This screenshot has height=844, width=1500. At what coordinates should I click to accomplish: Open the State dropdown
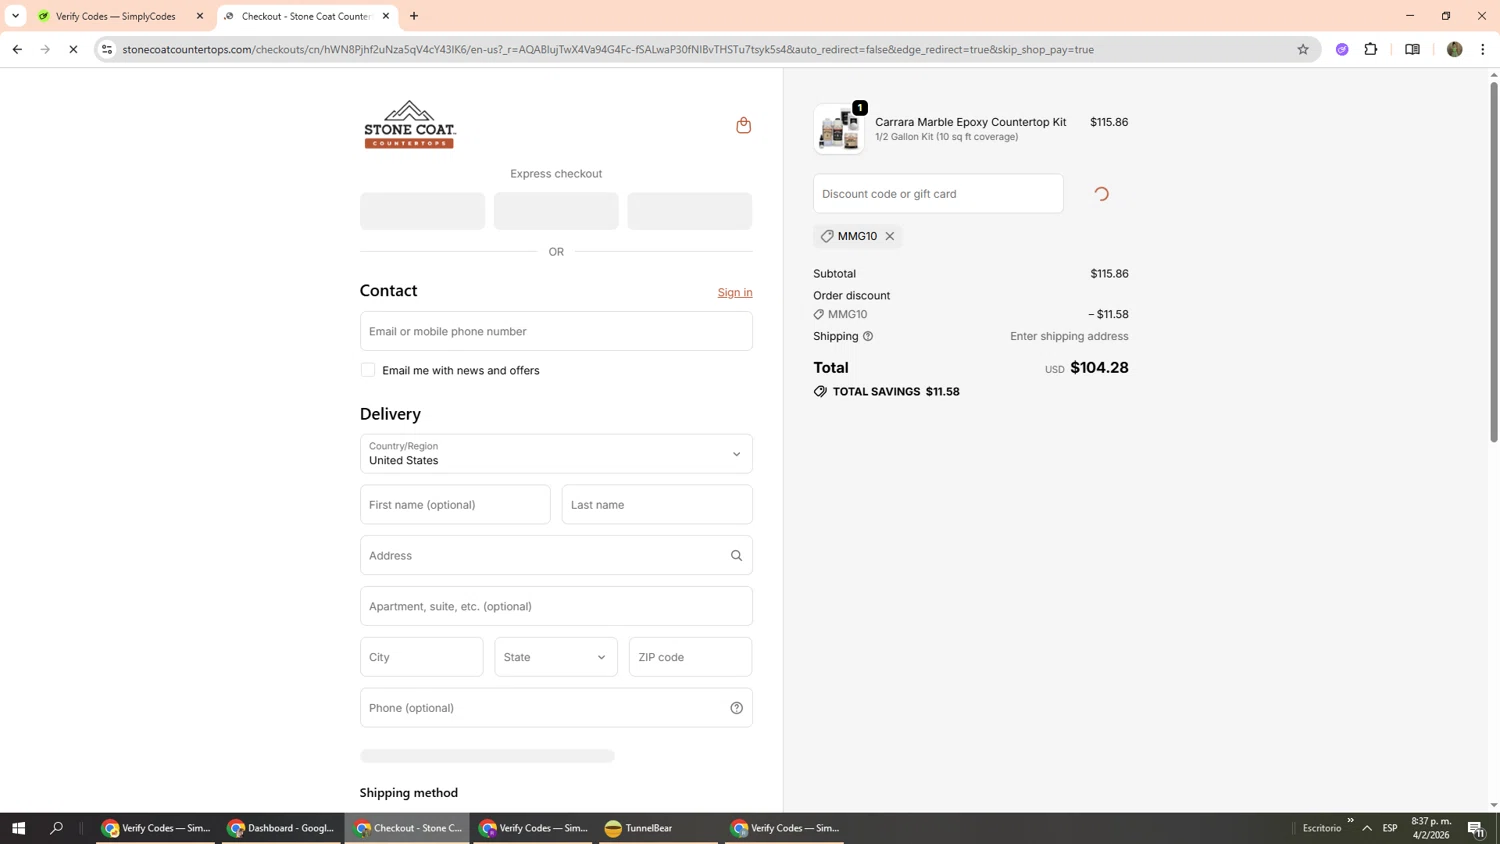click(x=556, y=657)
